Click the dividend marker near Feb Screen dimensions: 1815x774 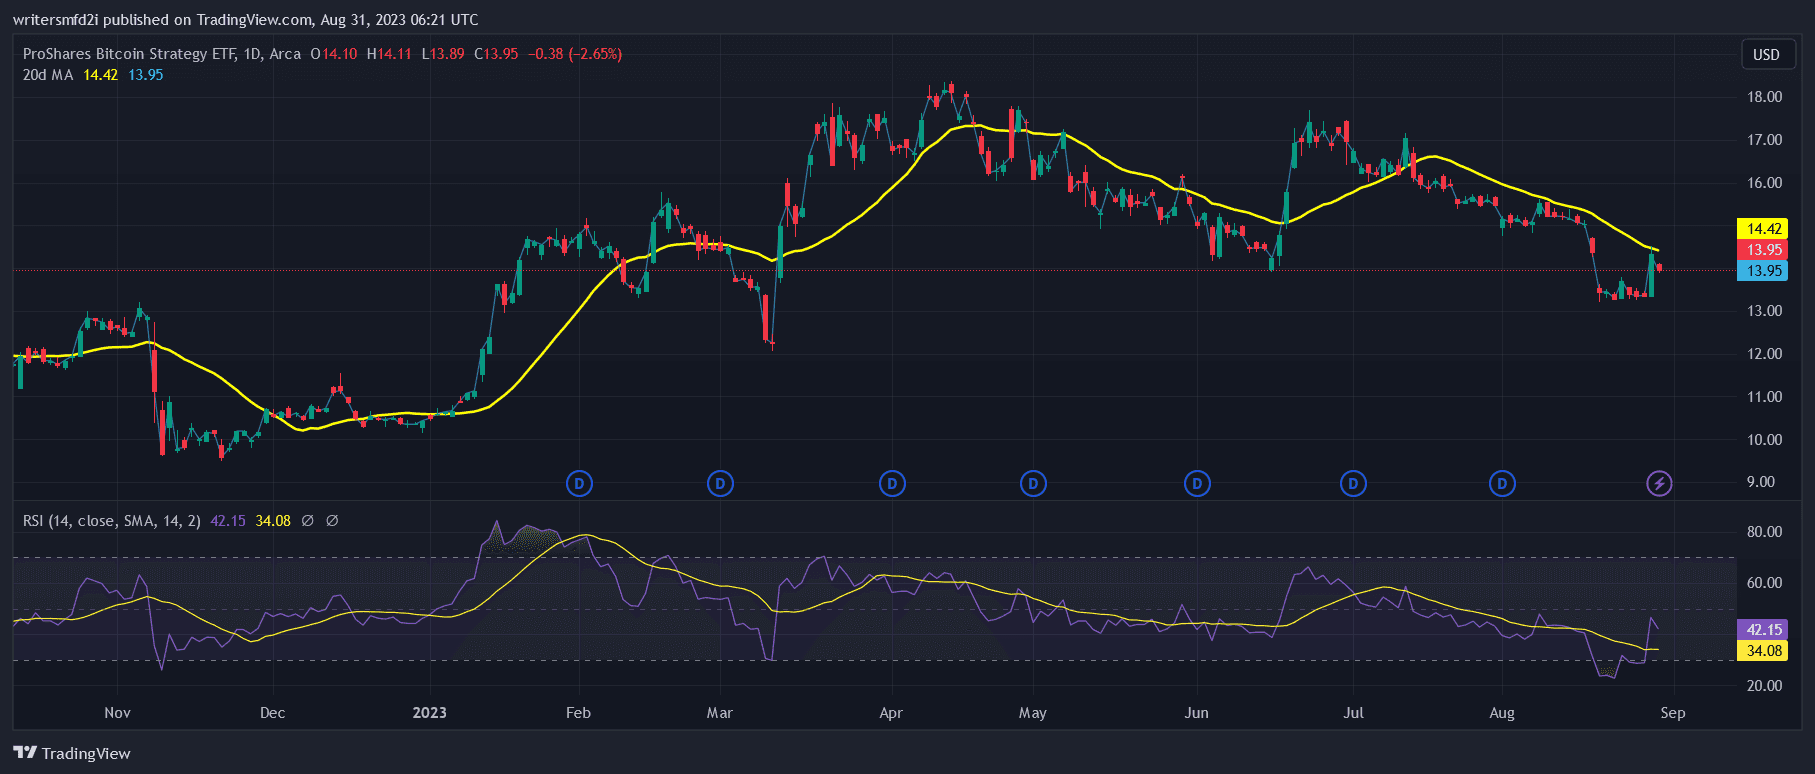click(x=579, y=484)
